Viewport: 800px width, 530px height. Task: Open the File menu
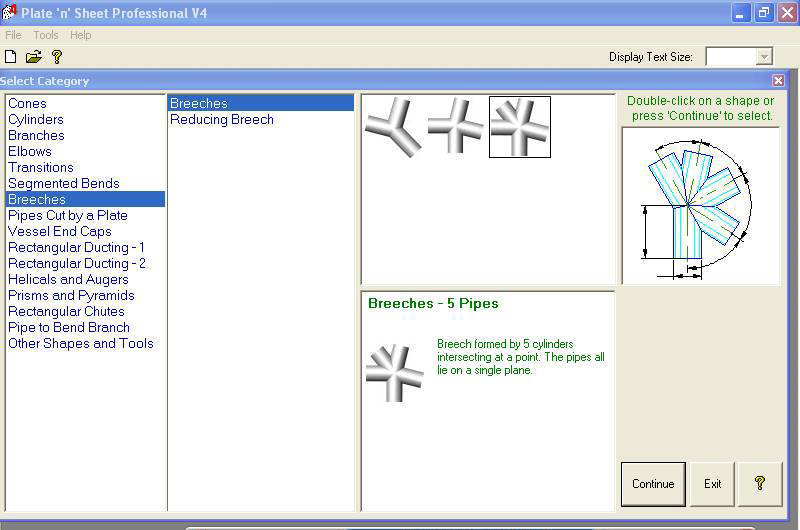coord(13,35)
